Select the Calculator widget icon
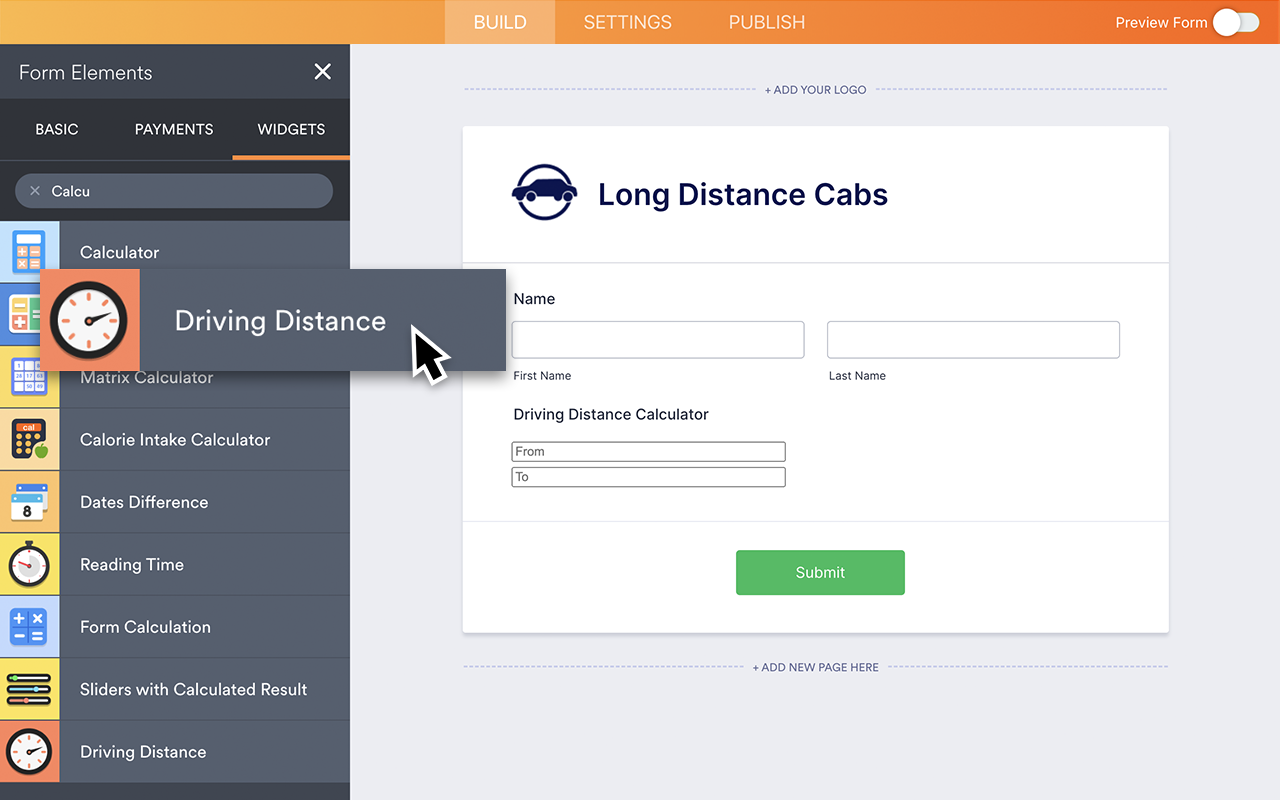1280x800 pixels. pos(29,252)
